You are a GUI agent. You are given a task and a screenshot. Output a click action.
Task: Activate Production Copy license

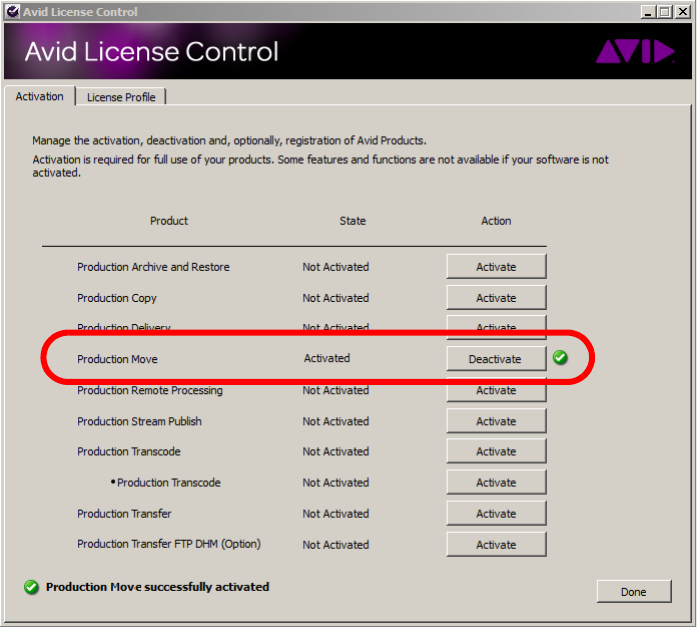[496, 298]
